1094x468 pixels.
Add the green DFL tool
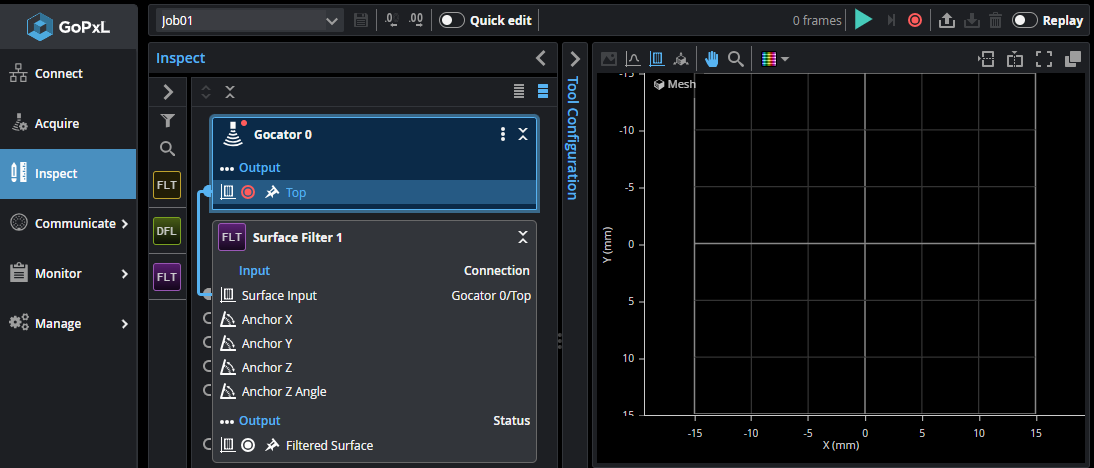[167, 231]
